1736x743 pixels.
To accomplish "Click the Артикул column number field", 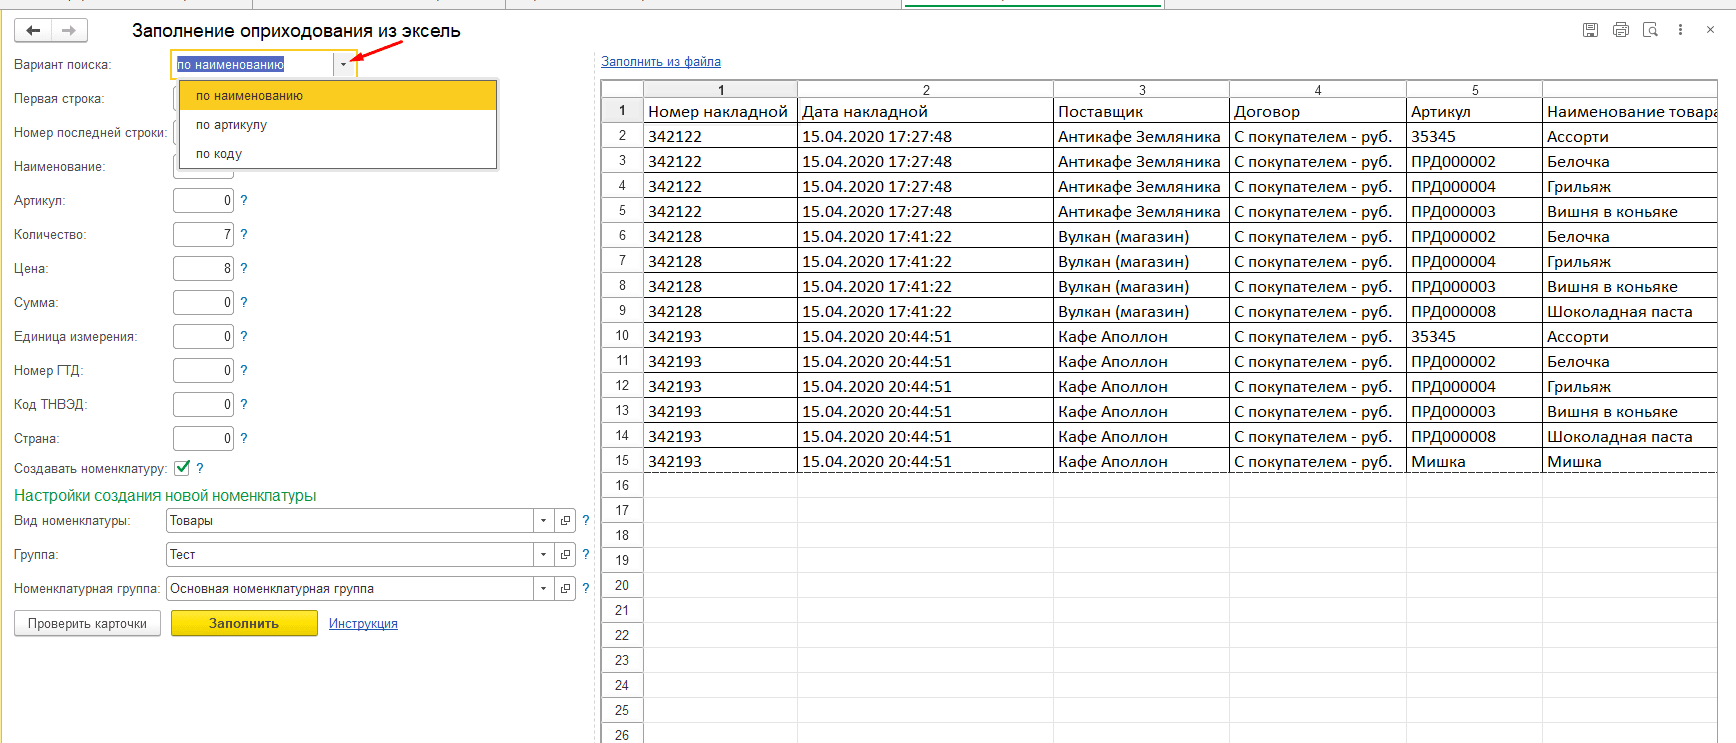I will 203,200.
